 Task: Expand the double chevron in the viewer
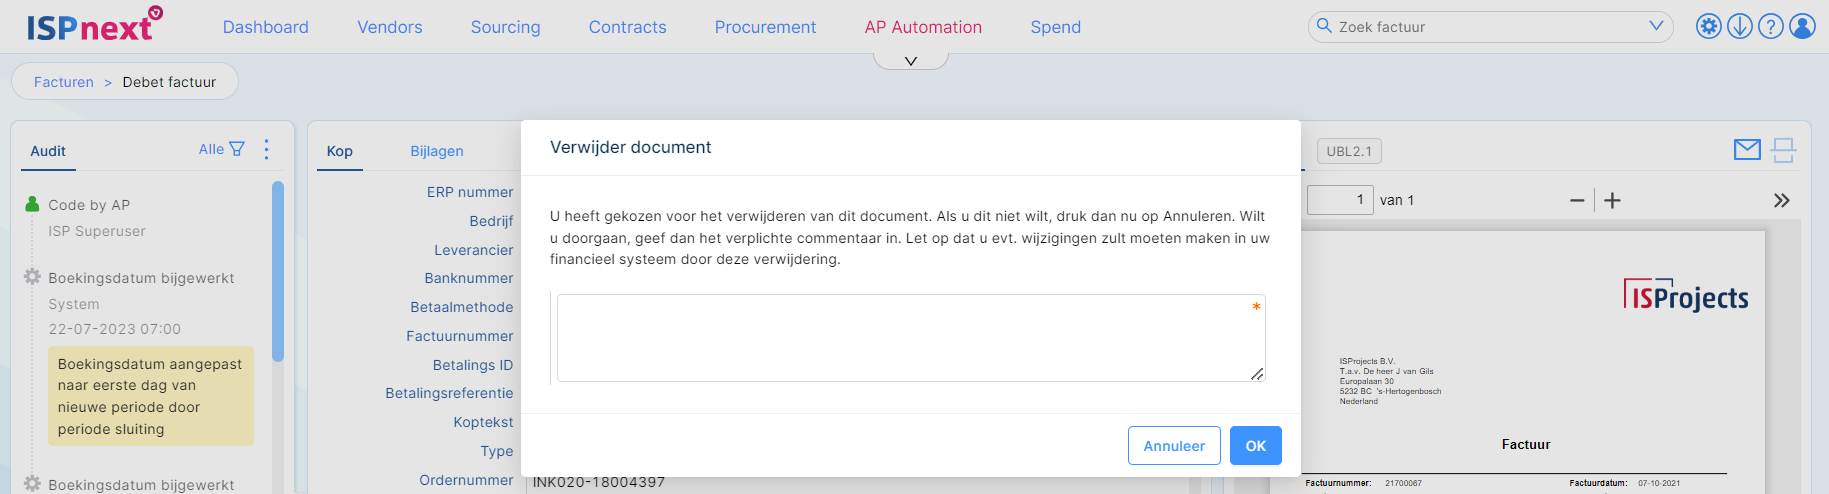(1782, 200)
